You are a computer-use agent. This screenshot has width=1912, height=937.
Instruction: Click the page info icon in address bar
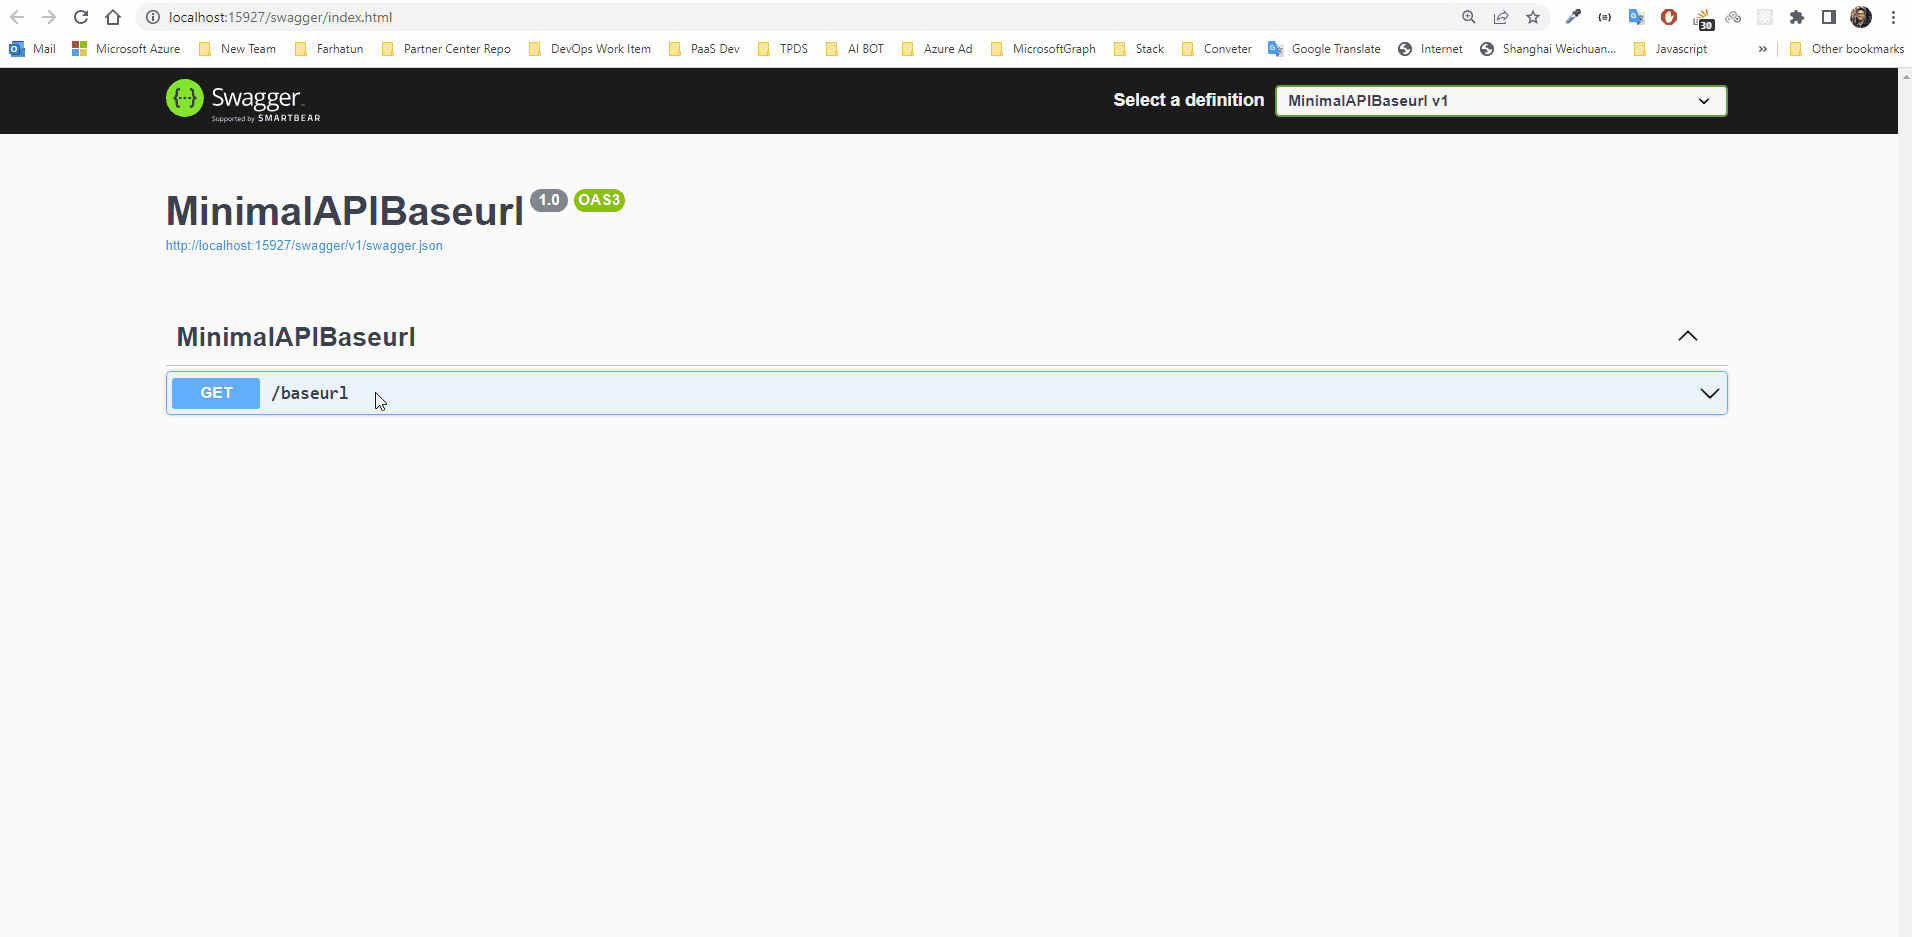(x=152, y=17)
